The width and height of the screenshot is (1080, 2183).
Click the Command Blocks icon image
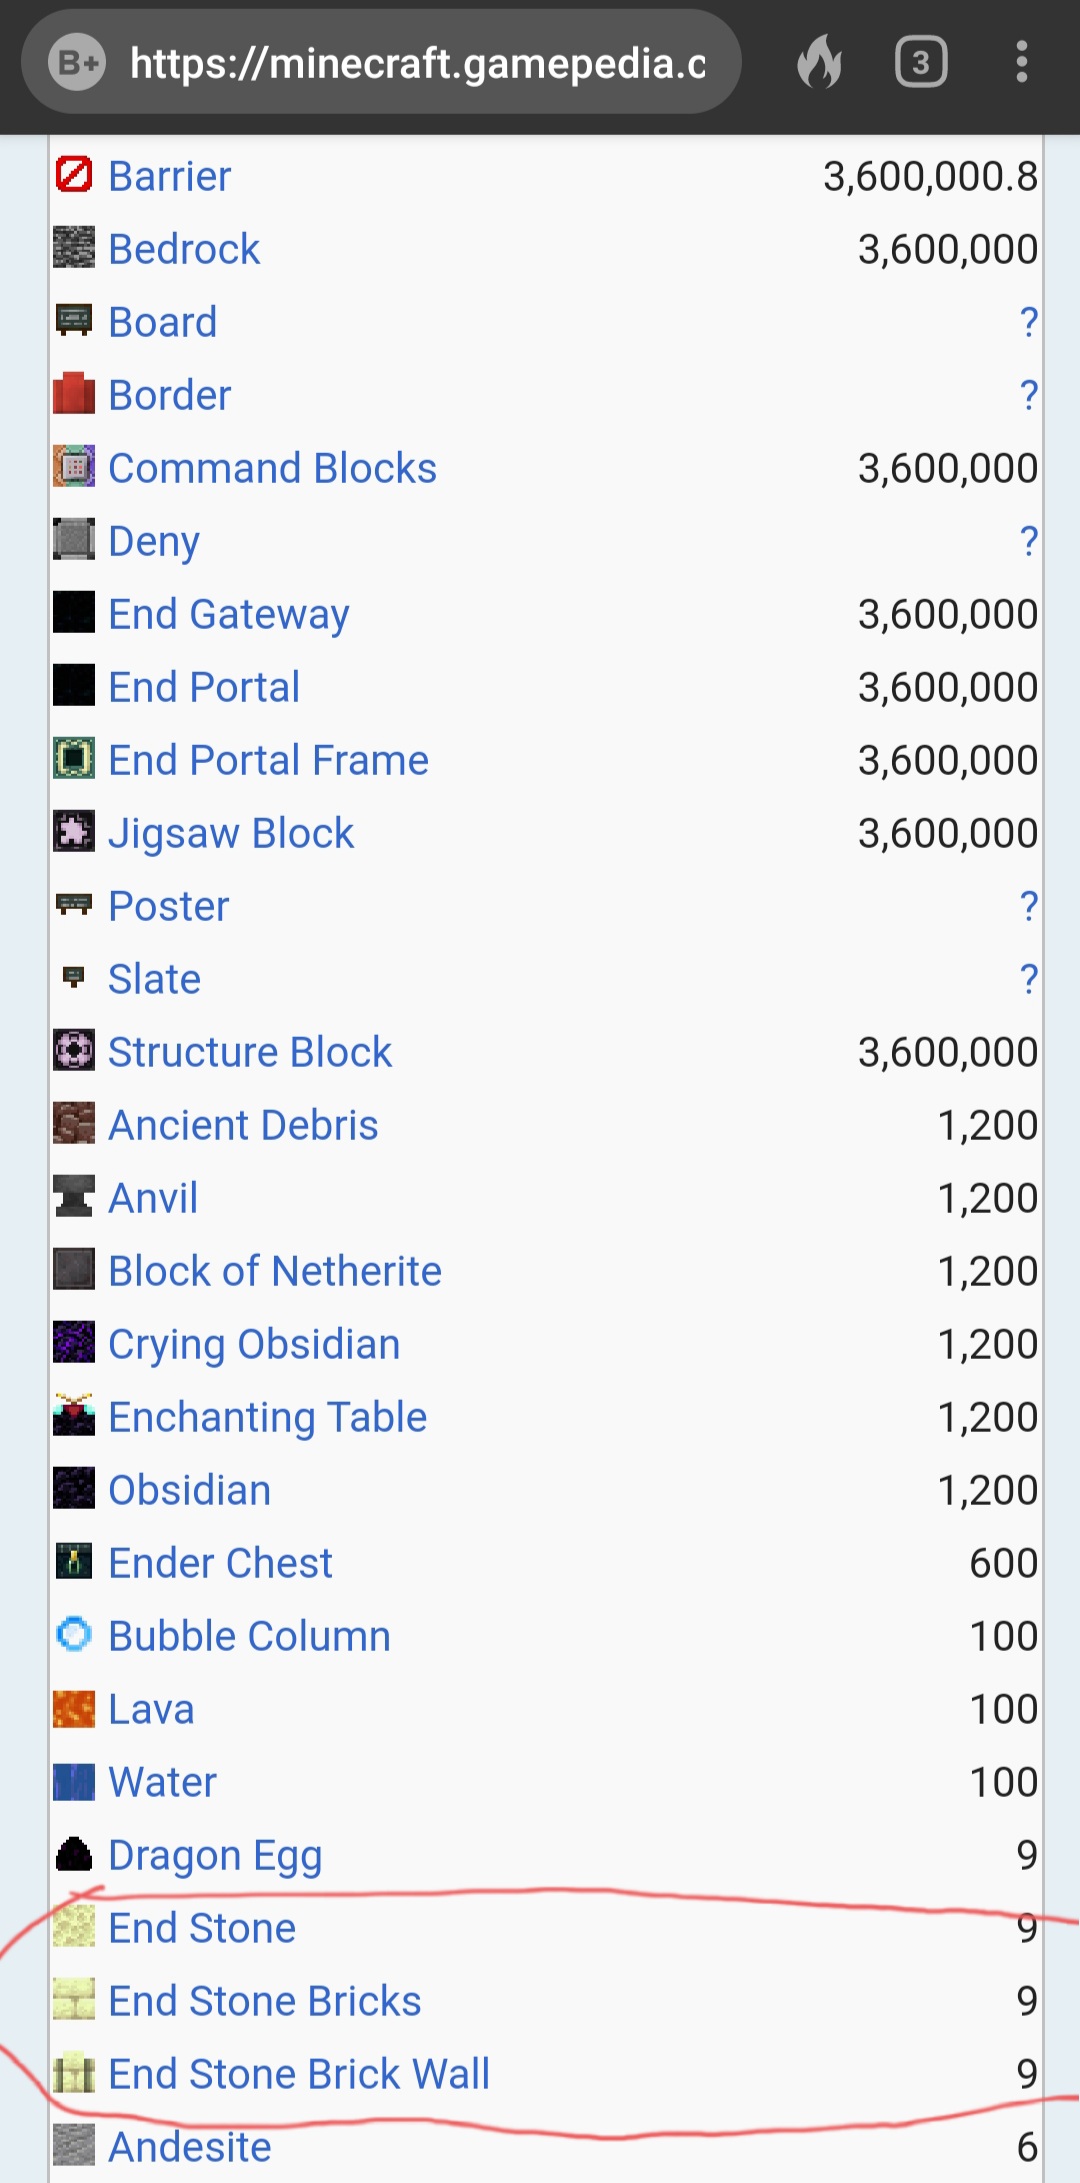pyautogui.click(x=74, y=467)
